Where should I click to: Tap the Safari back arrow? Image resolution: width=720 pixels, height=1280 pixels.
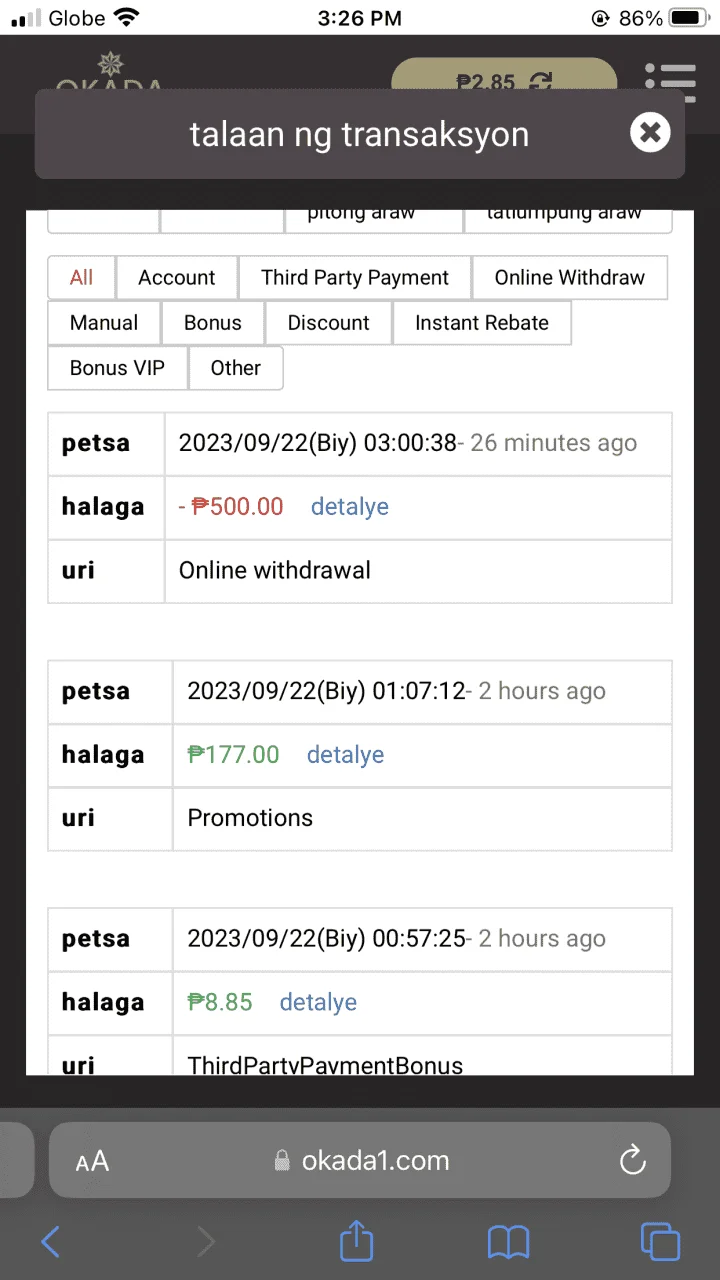[x=50, y=1242]
